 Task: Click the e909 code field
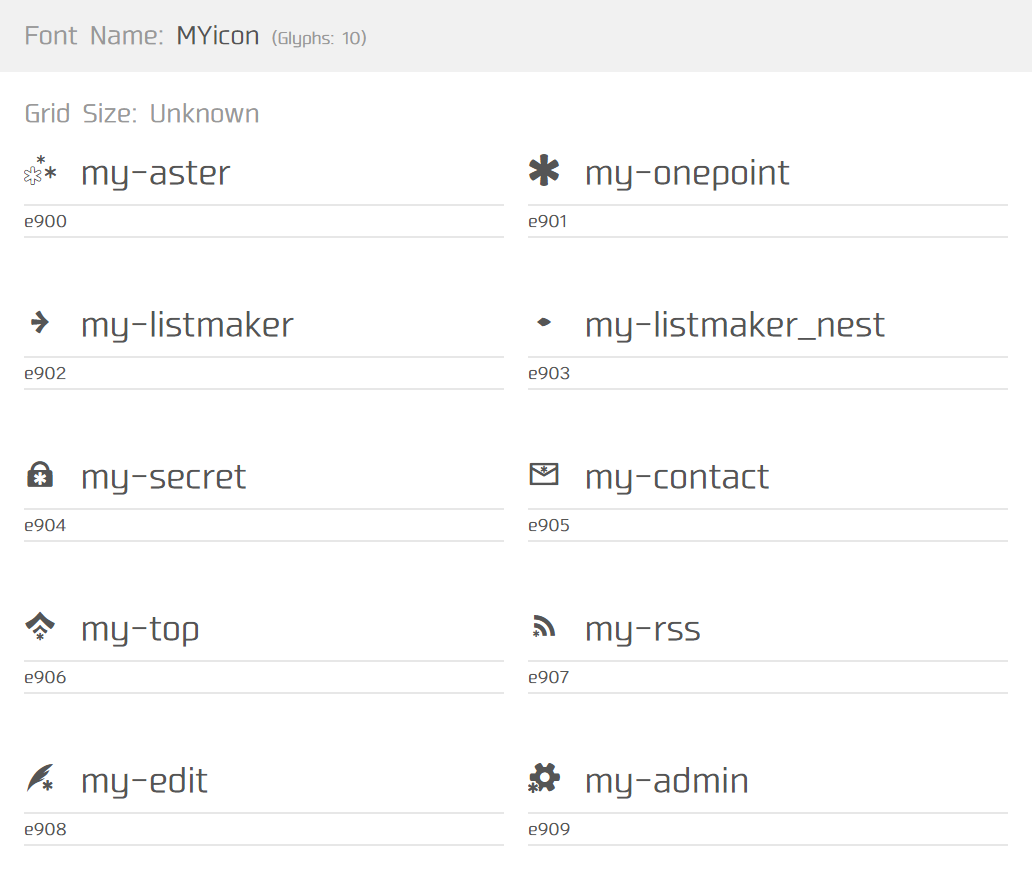pyautogui.click(x=768, y=830)
